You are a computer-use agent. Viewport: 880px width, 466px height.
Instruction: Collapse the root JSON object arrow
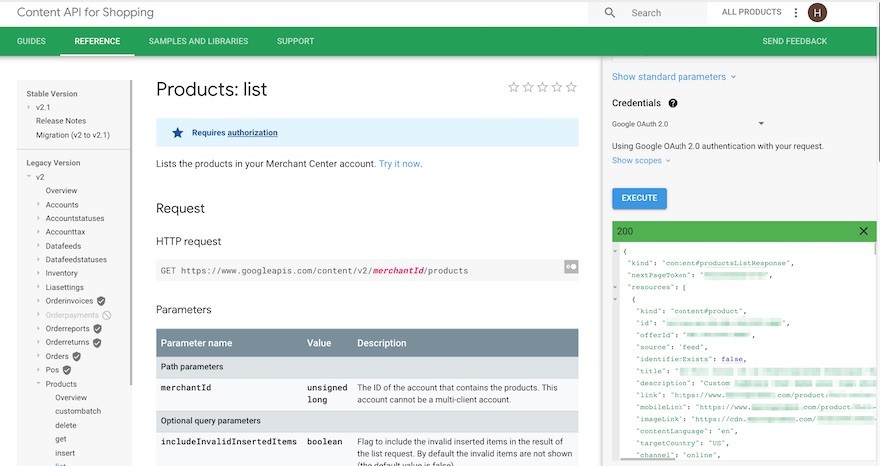point(615,251)
